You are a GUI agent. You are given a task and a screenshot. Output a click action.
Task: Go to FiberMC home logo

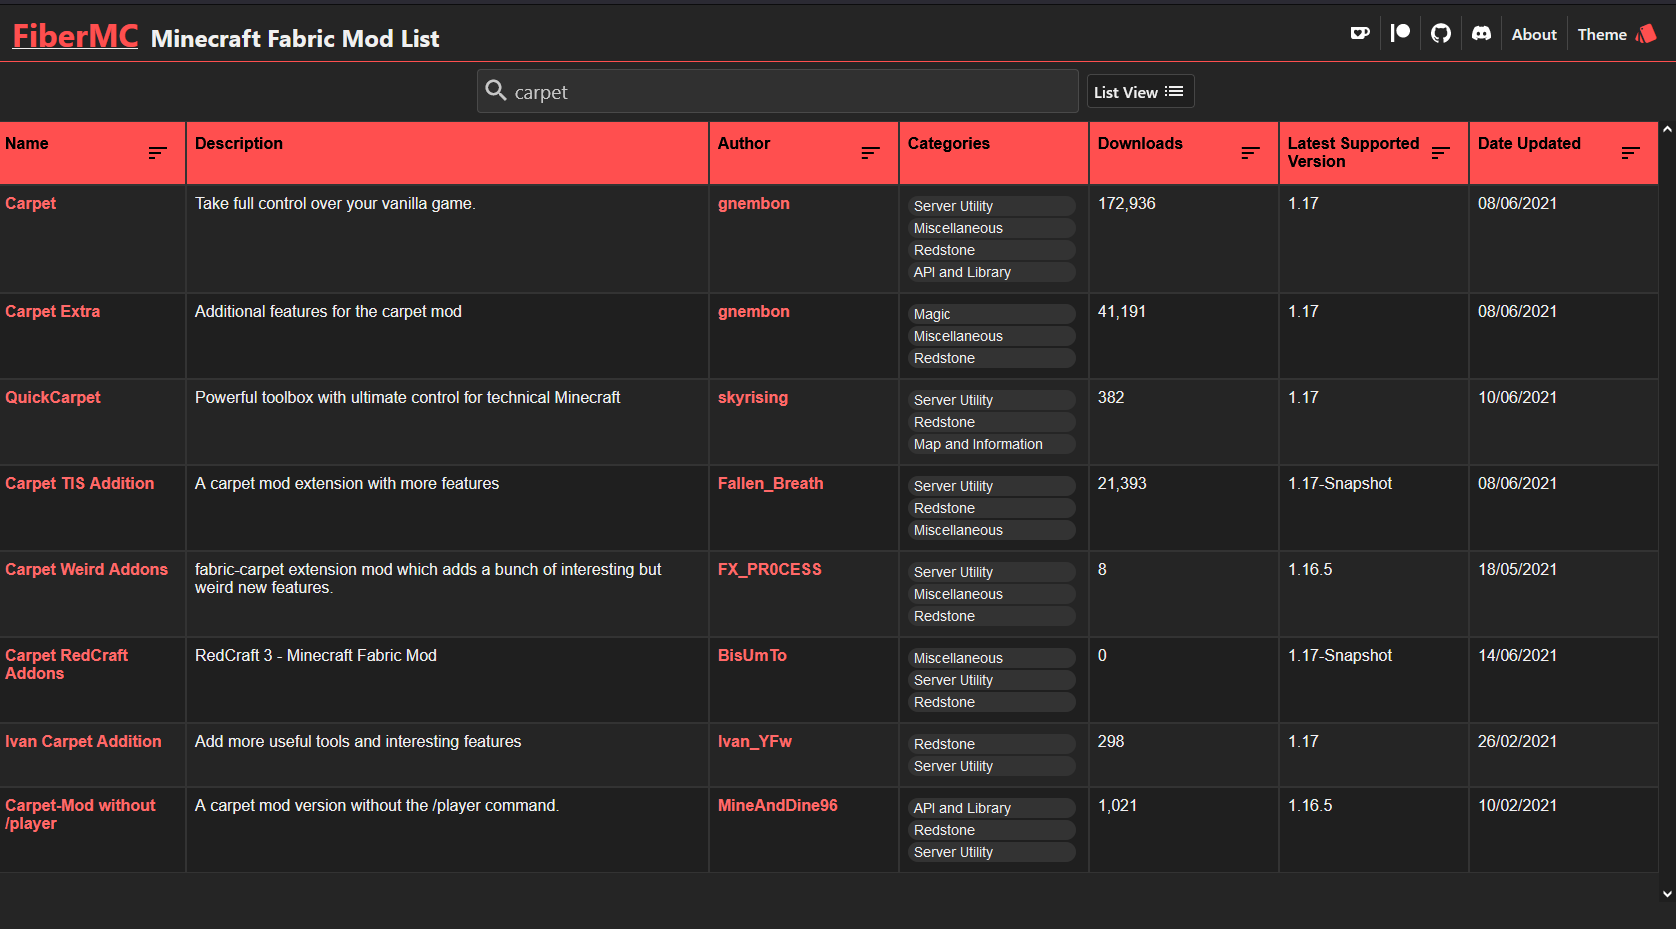pos(75,36)
